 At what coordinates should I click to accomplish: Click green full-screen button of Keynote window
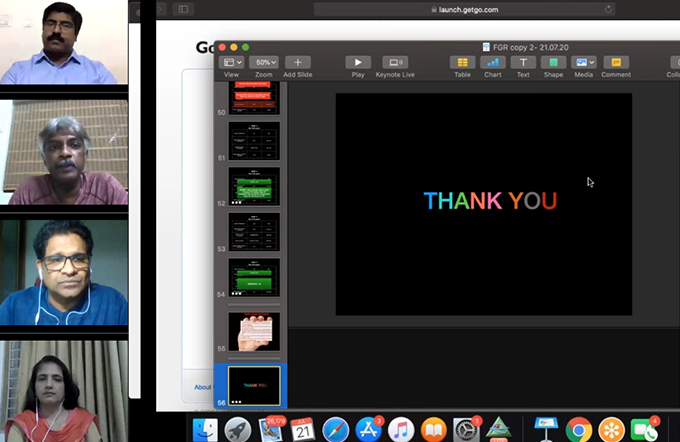(246, 47)
